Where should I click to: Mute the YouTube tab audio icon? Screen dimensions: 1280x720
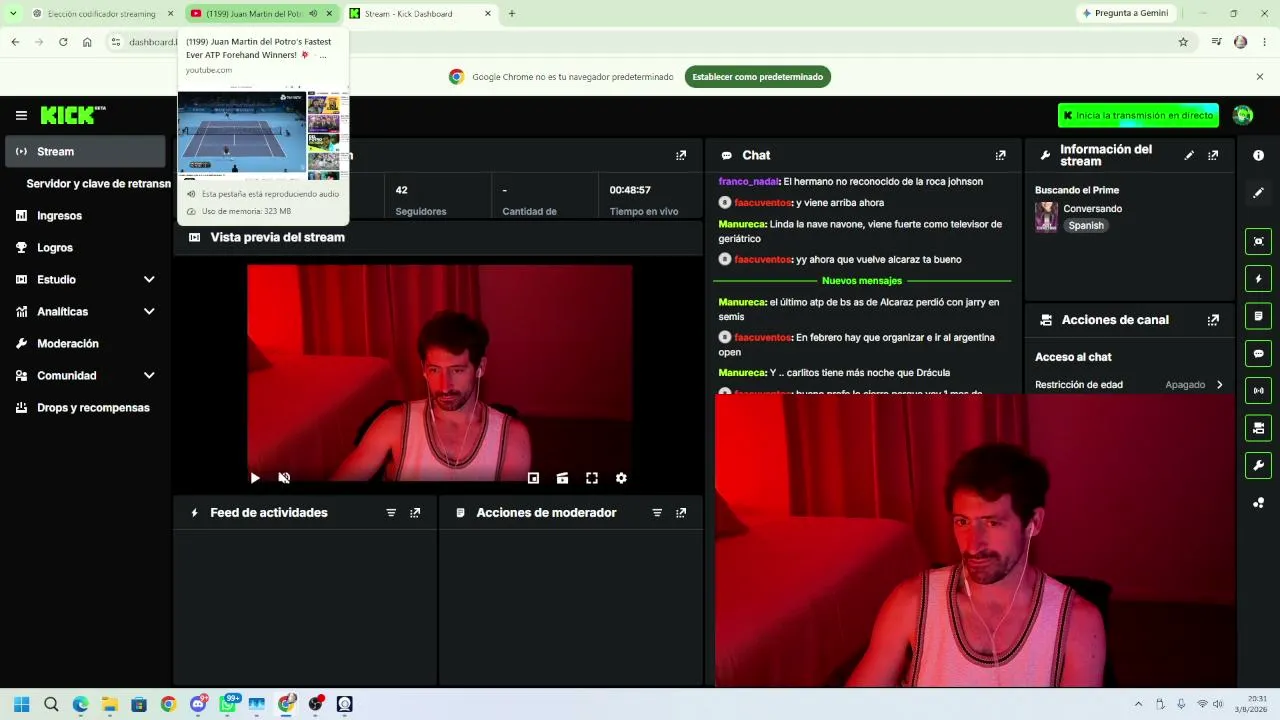(313, 14)
